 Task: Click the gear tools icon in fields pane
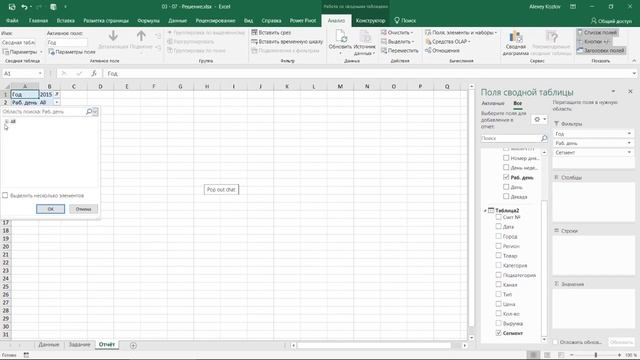tap(538, 119)
